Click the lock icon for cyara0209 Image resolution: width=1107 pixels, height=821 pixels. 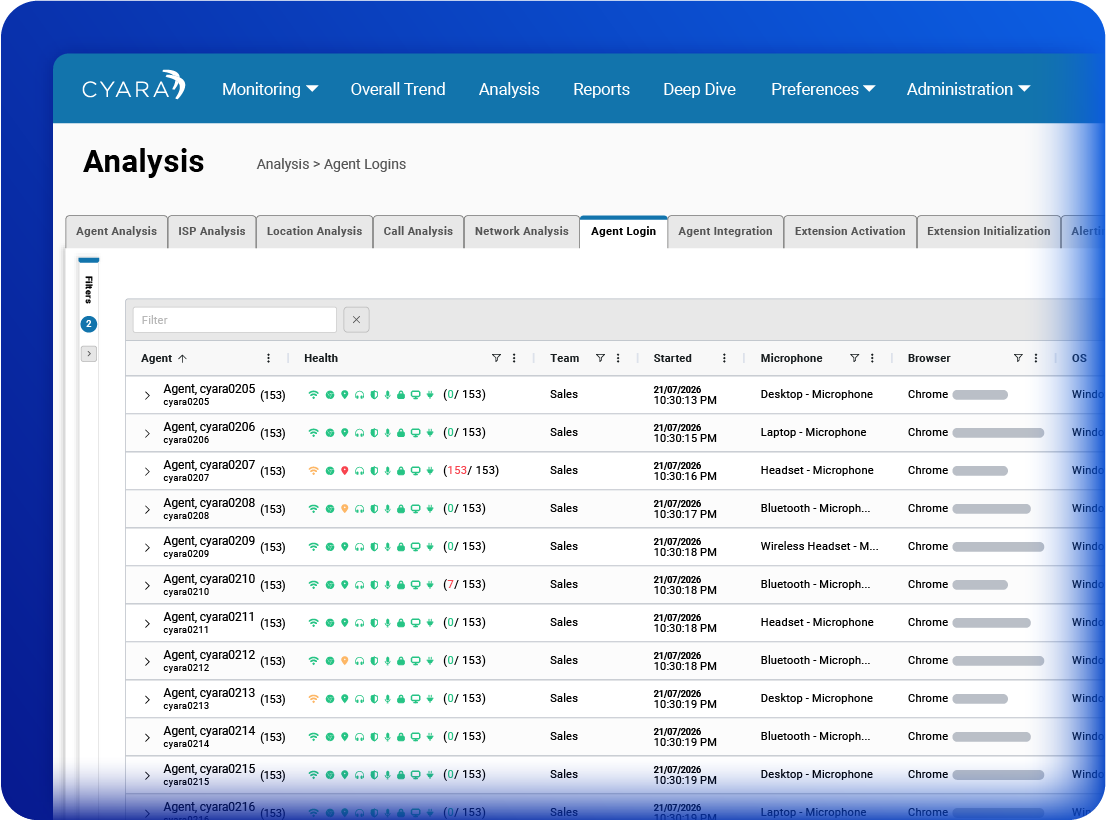tap(401, 547)
